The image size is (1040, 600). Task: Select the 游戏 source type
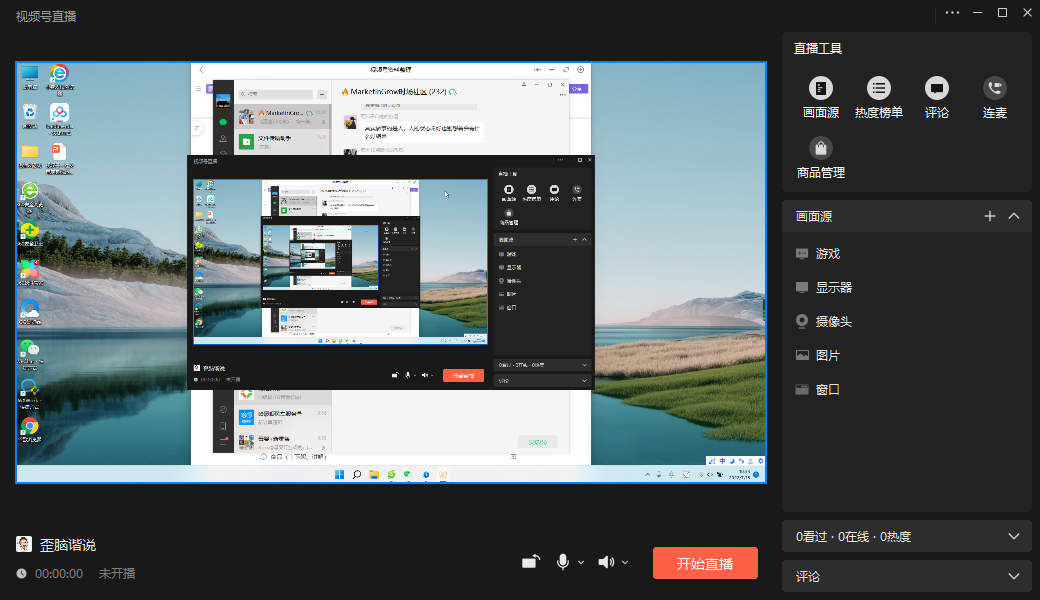[827, 254]
